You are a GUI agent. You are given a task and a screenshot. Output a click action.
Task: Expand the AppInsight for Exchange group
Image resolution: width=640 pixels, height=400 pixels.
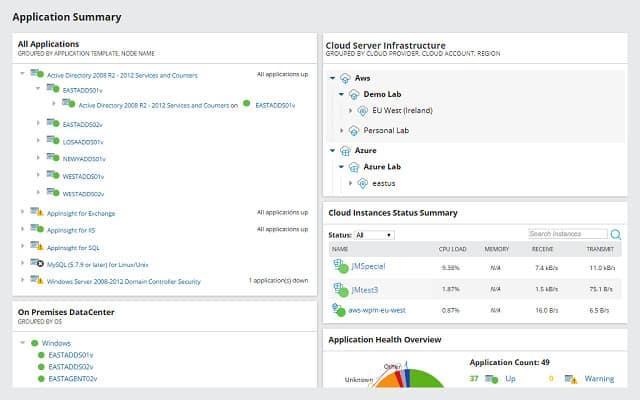[22, 212]
